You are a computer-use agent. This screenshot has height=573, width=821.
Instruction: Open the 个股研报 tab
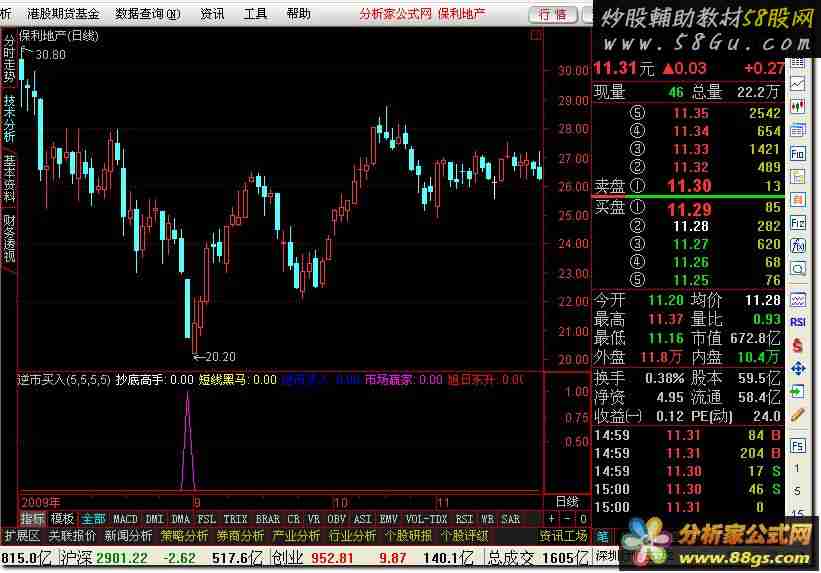click(408, 536)
